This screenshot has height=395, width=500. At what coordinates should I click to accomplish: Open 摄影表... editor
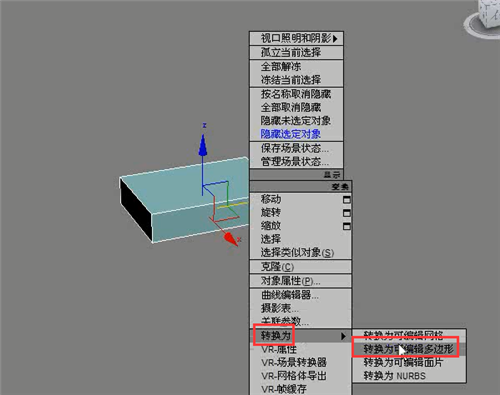[x=301, y=308]
